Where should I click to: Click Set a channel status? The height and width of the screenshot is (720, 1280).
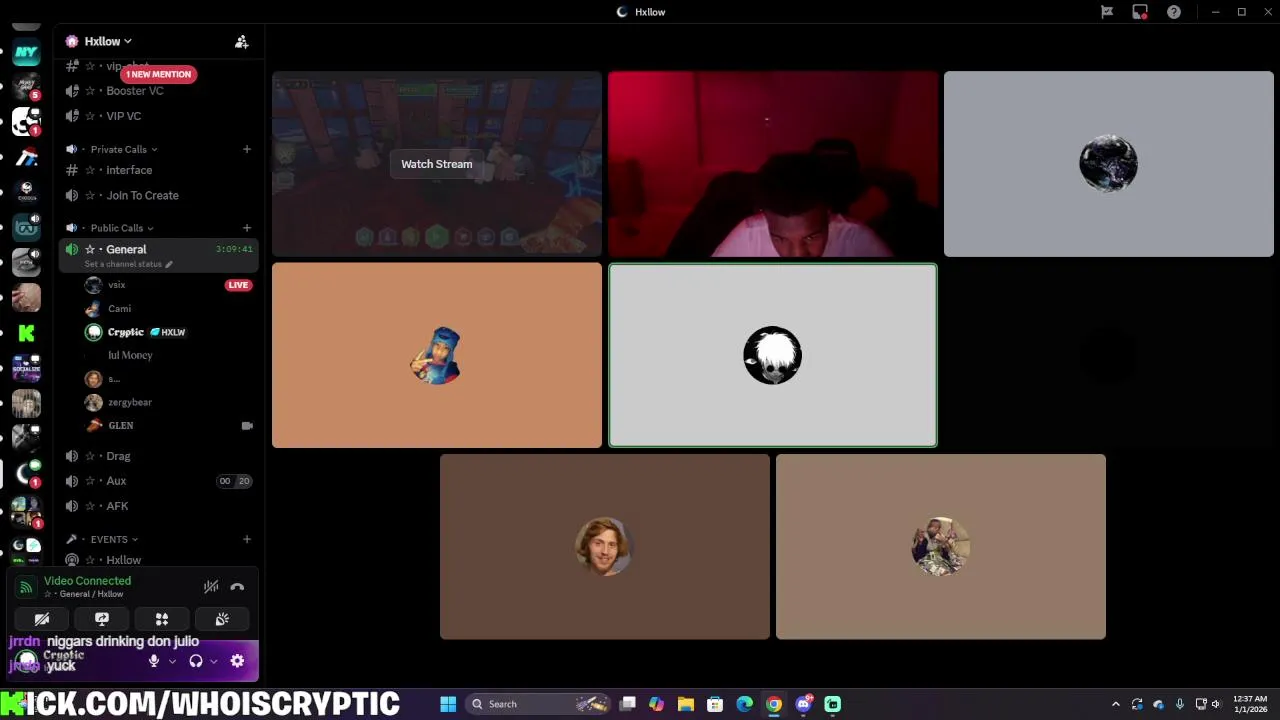coord(128,264)
